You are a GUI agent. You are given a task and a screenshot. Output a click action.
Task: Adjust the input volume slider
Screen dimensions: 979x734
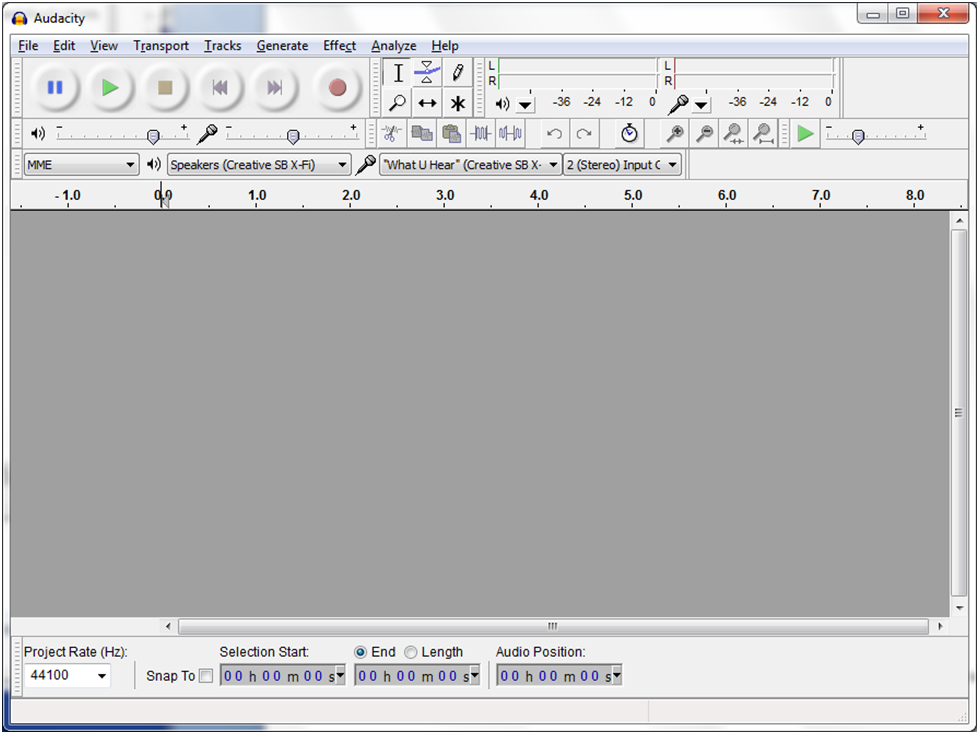(293, 136)
